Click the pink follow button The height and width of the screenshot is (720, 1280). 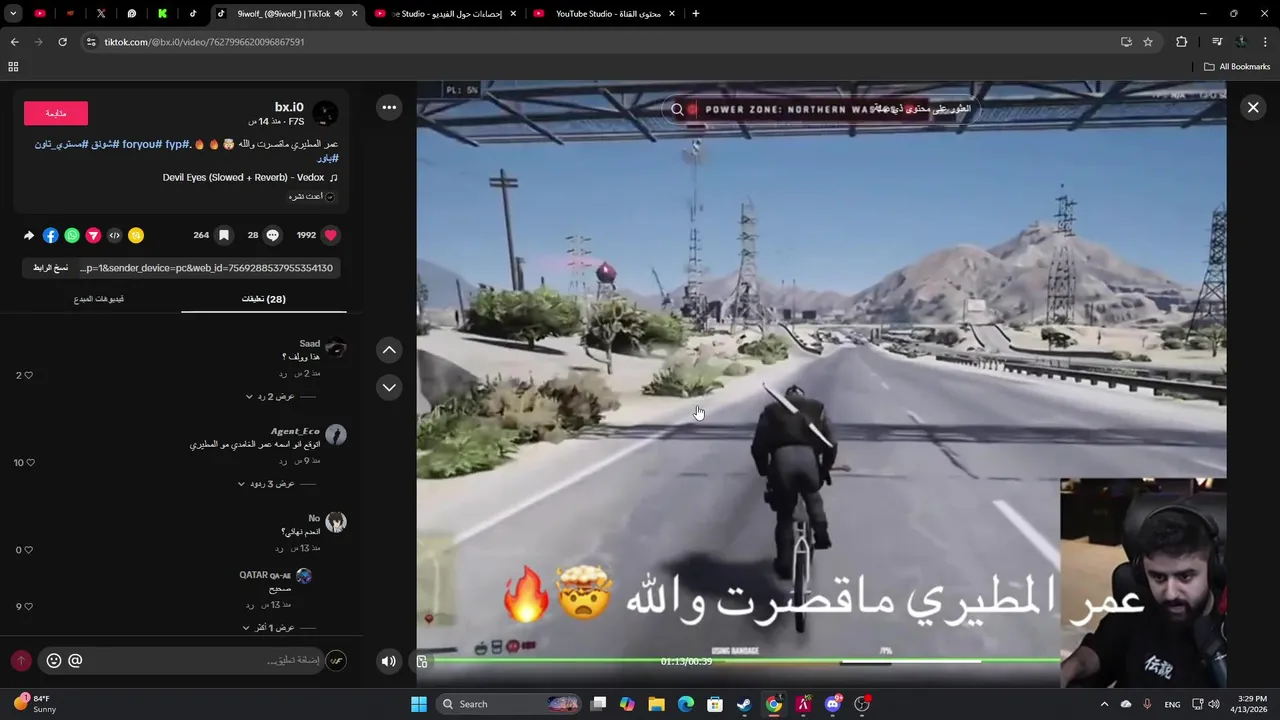pyautogui.click(x=56, y=113)
